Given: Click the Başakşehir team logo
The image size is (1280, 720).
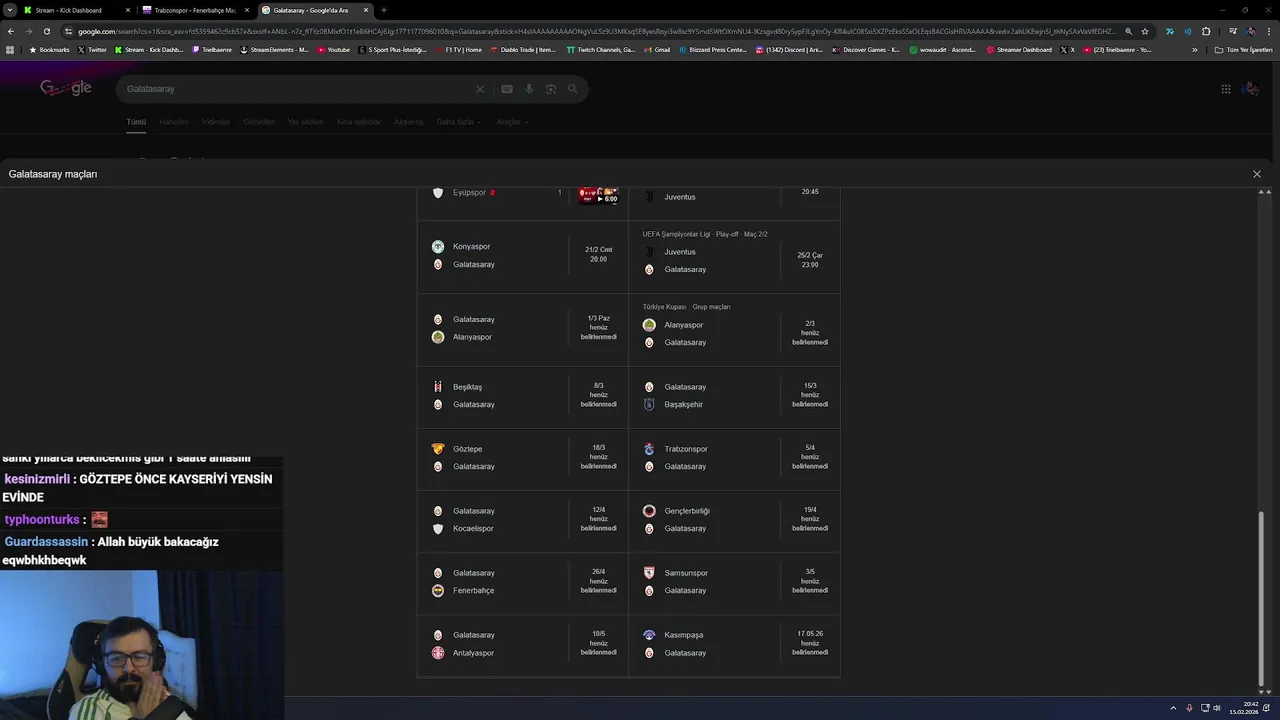Looking at the screenshot, I should (x=649, y=404).
